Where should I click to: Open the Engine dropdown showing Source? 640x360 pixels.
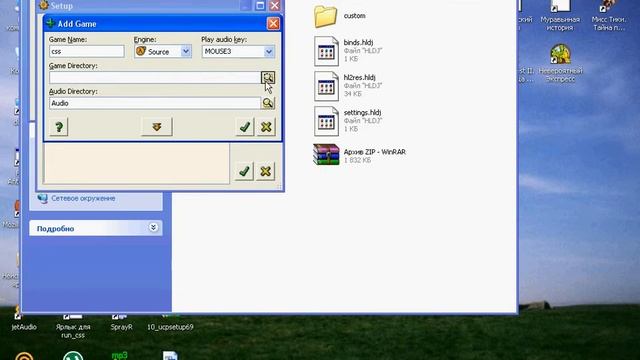186,51
